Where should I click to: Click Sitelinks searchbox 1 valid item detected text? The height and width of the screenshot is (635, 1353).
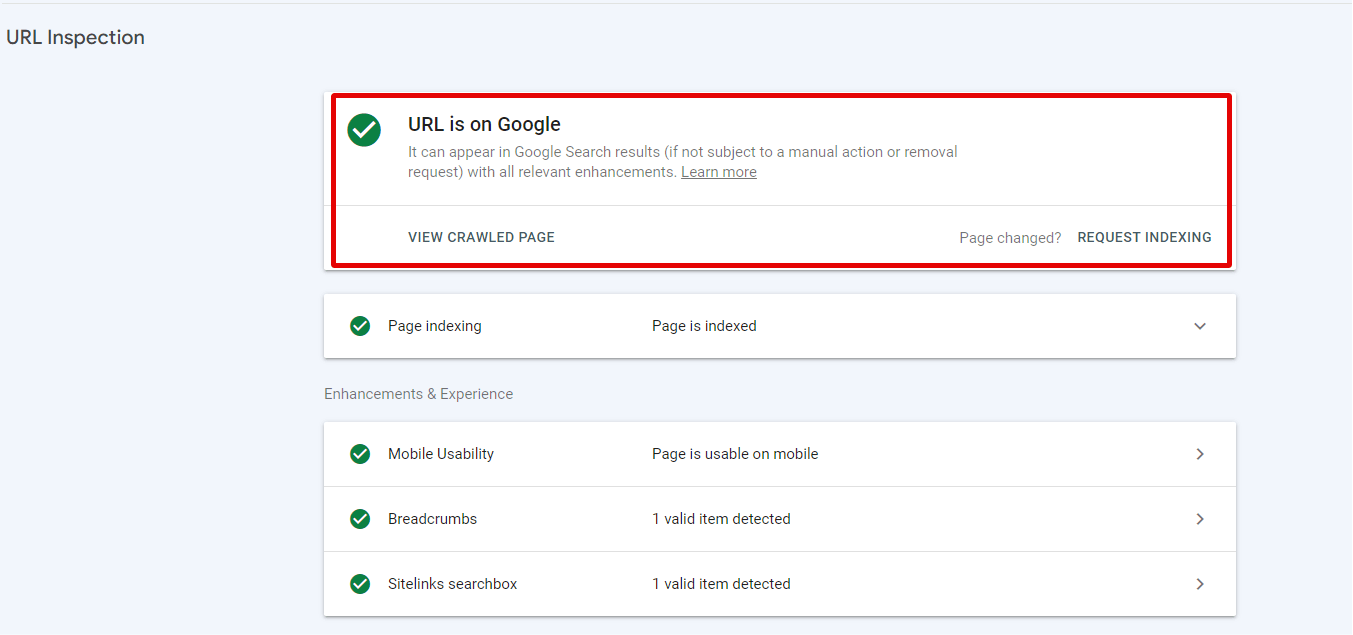click(721, 584)
